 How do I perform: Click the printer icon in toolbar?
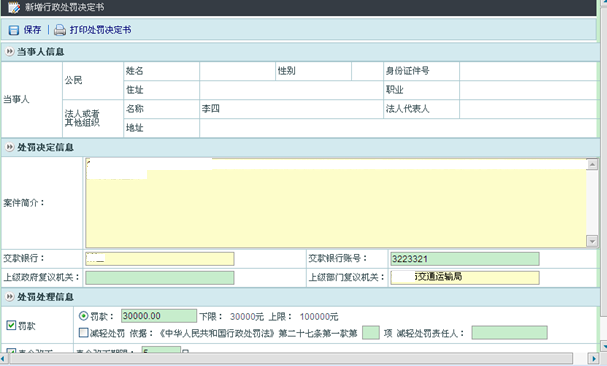pos(60,30)
